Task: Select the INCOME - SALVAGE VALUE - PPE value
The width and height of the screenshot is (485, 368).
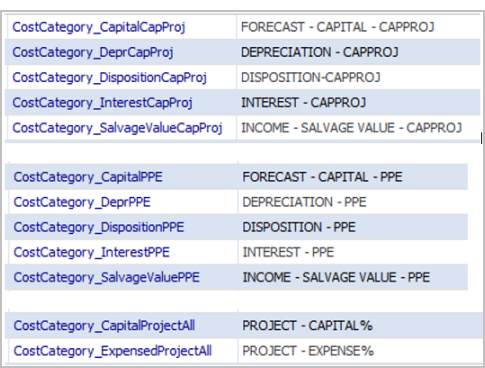Action: pos(336,277)
